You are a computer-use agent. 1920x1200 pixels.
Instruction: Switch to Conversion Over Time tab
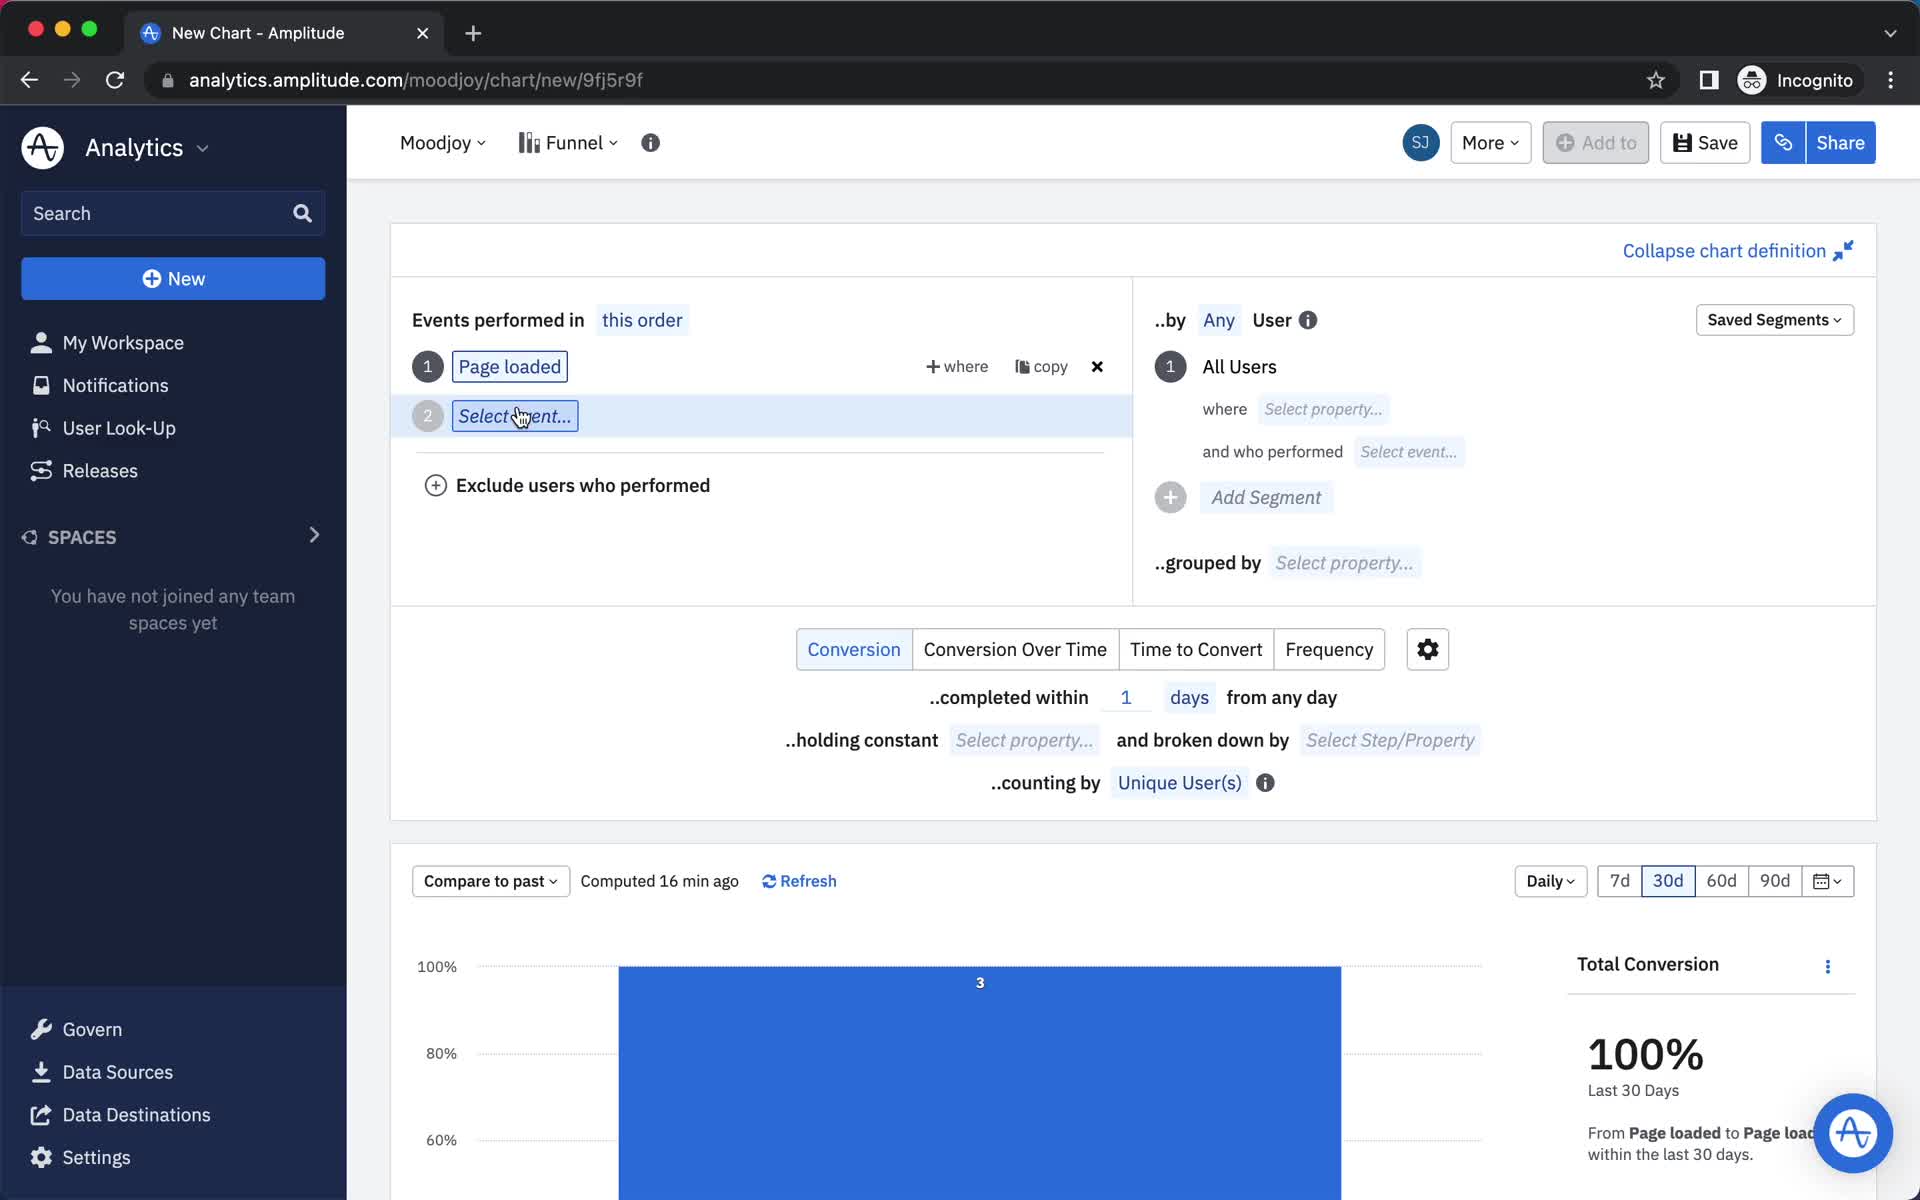coord(1015,648)
